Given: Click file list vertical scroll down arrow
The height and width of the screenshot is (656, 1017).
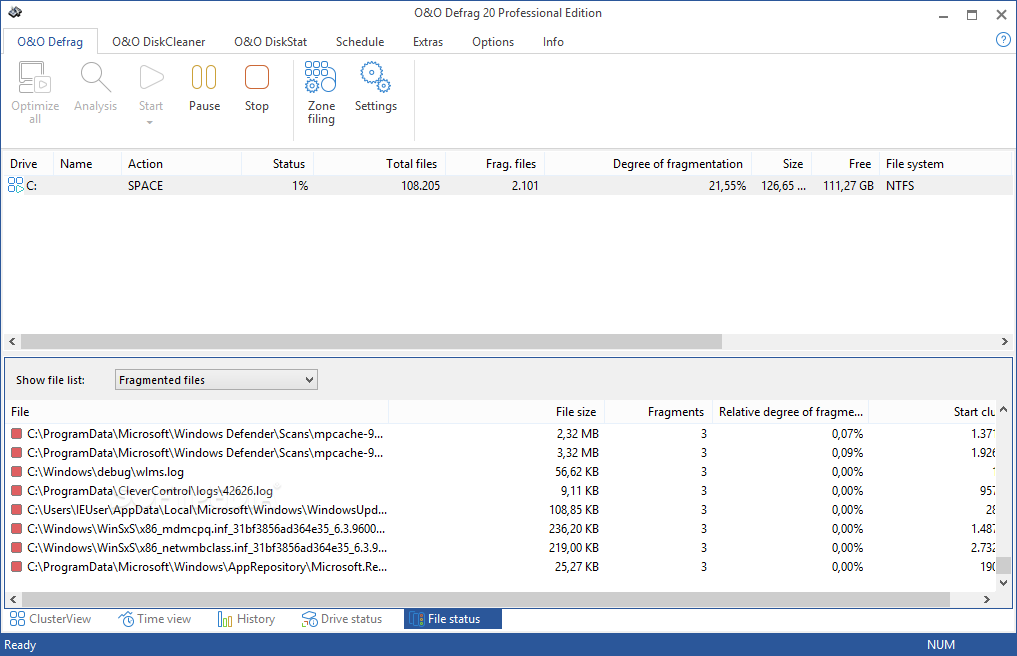Looking at the screenshot, I should pyautogui.click(x=1003, y=582).
